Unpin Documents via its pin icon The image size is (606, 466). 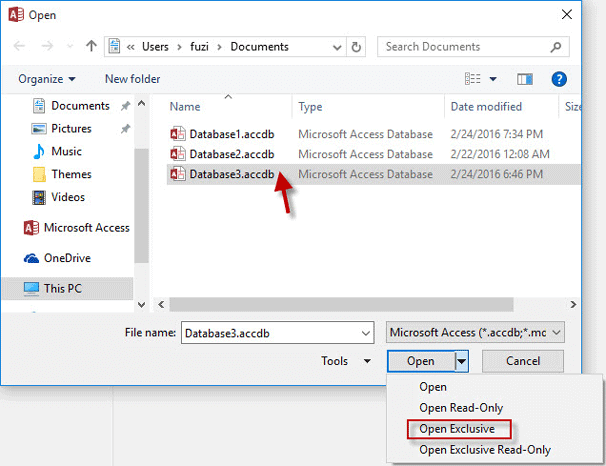click(125, 106)
